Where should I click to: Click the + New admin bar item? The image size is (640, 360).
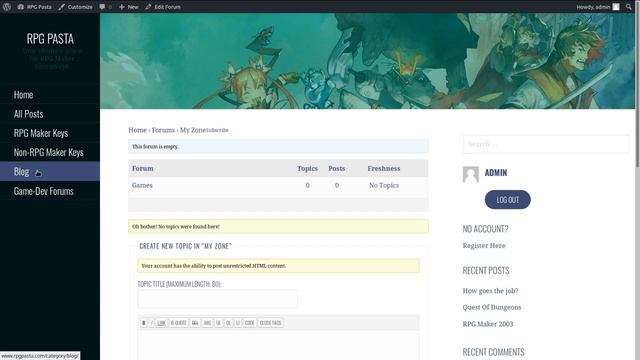coord(129,7)
